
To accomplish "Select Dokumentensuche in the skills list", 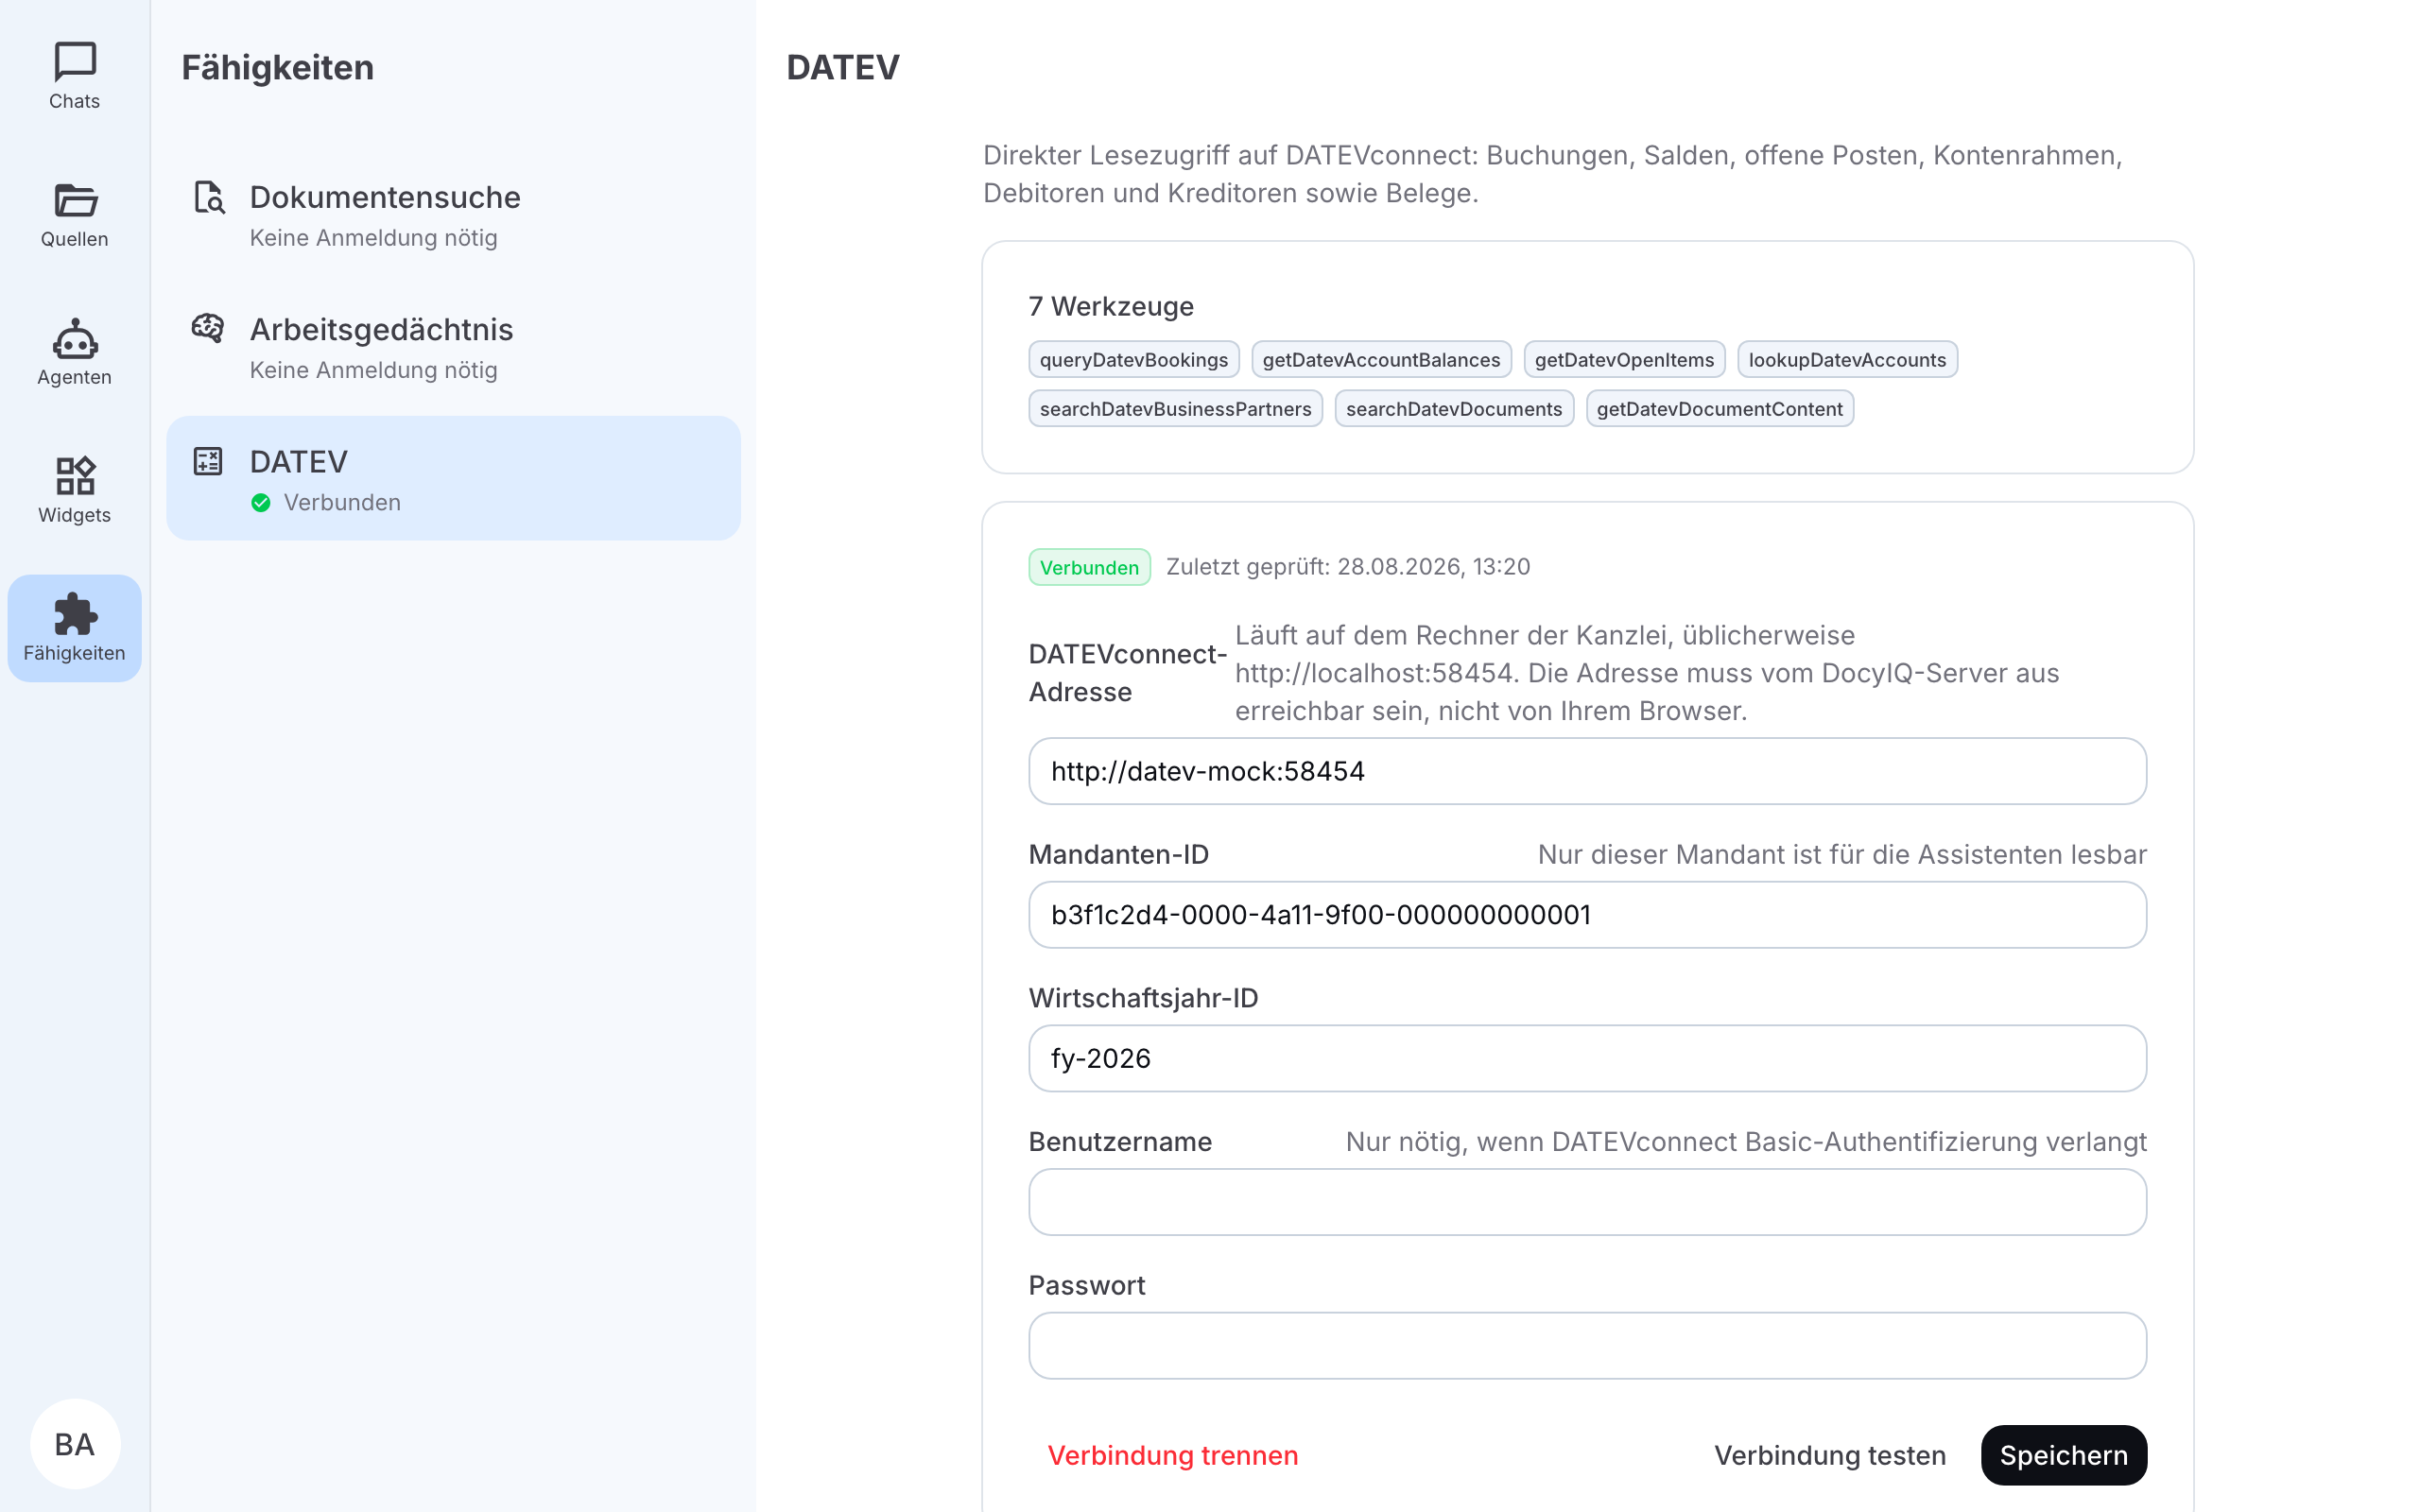I will click(453, 215).
